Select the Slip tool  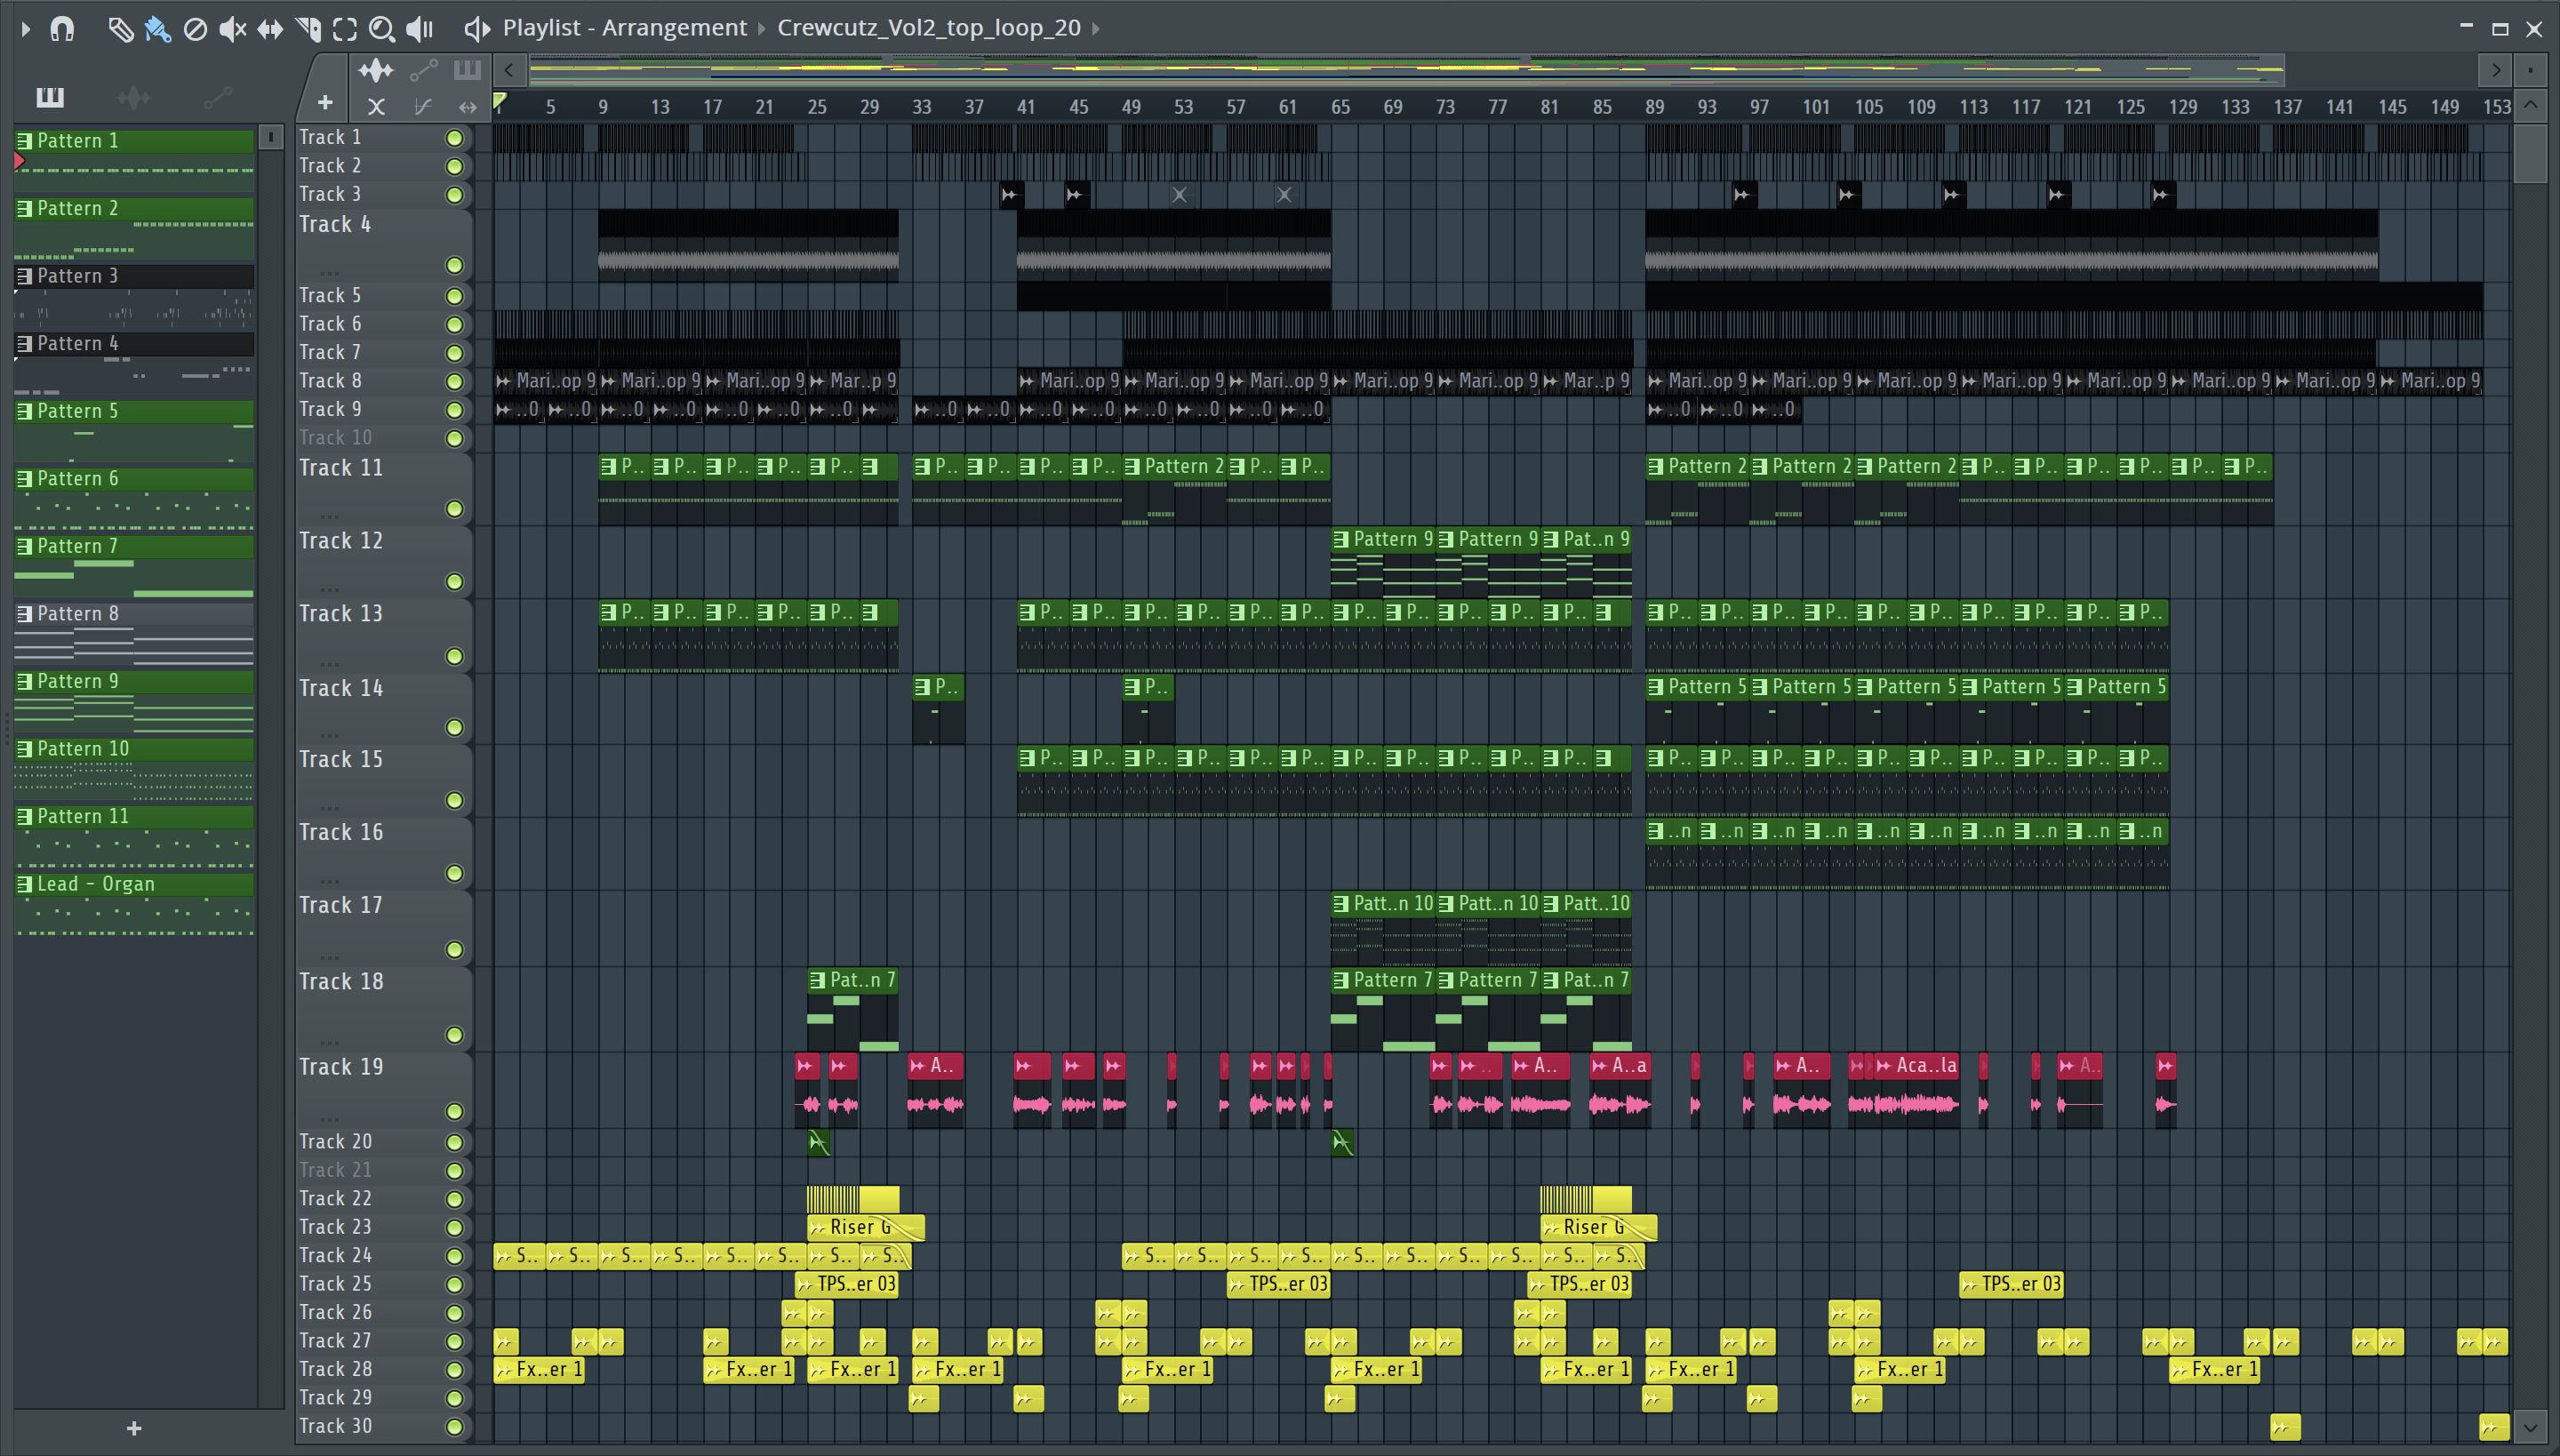(270, 29)
